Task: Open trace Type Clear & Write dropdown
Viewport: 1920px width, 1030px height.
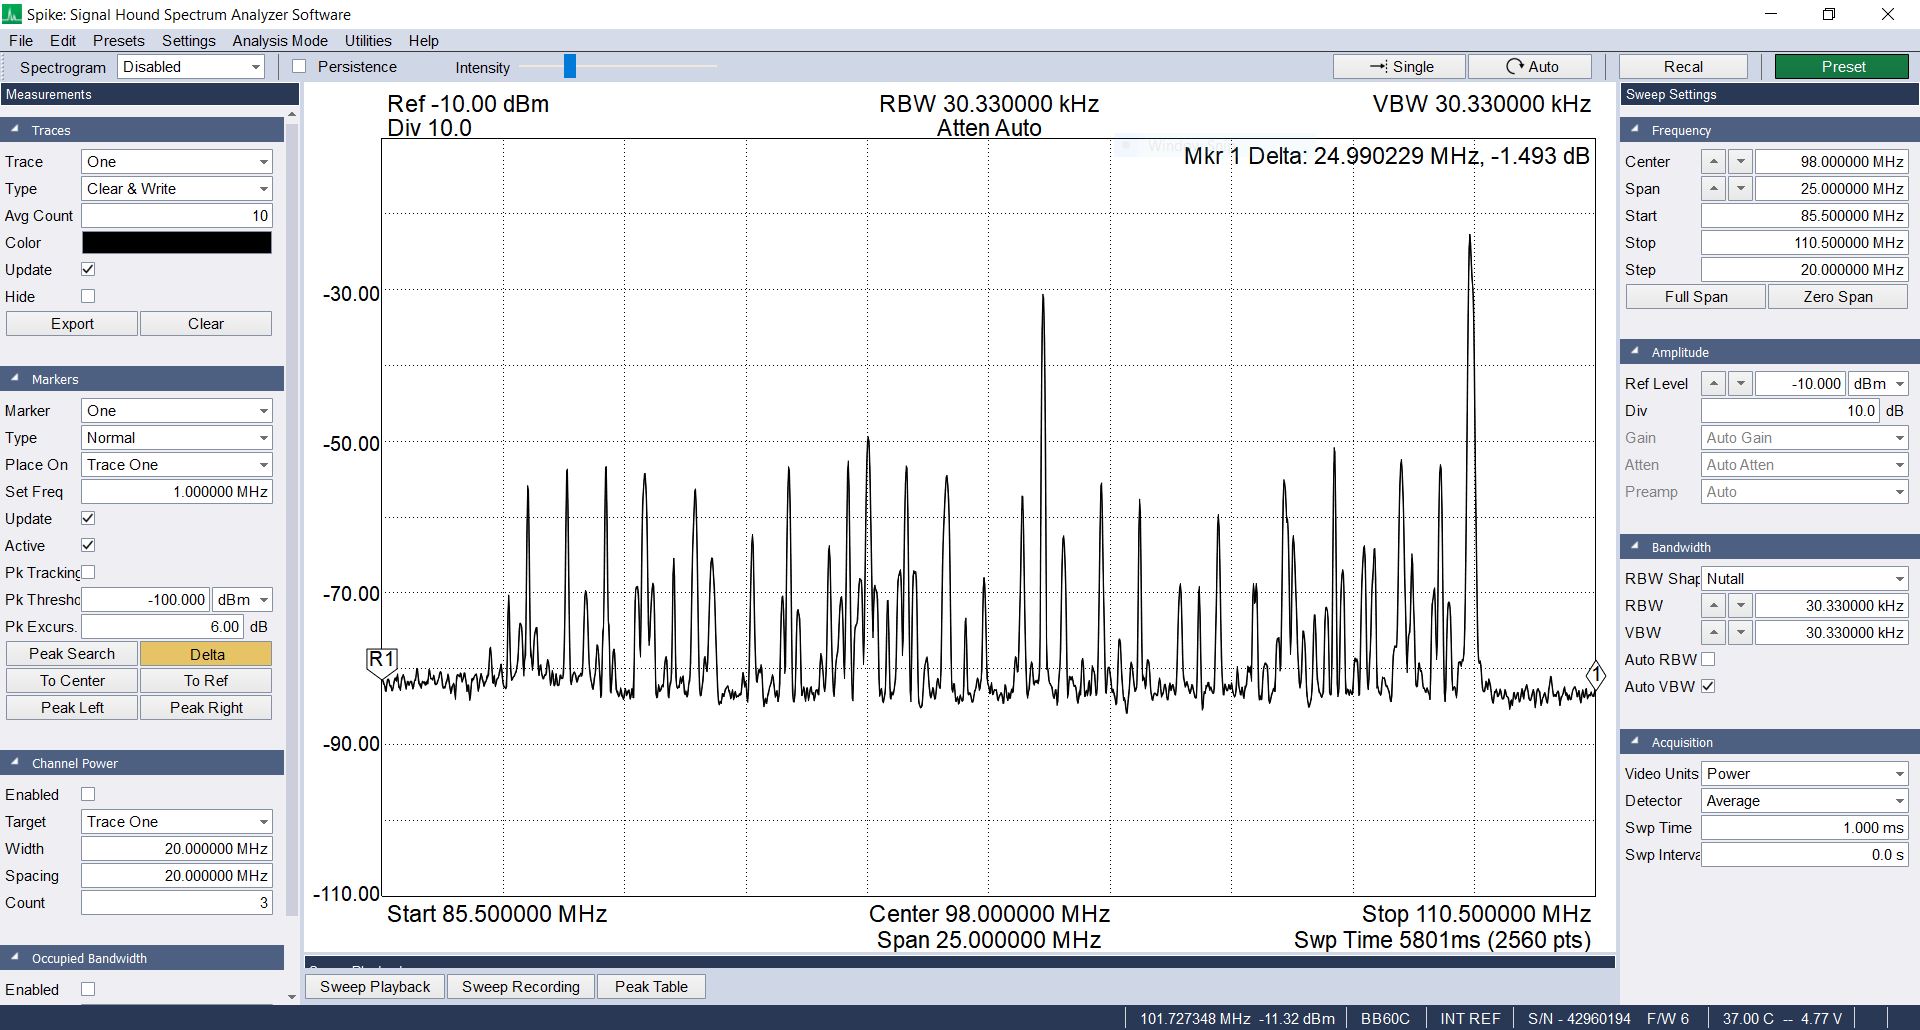Action: click(176, 188)
